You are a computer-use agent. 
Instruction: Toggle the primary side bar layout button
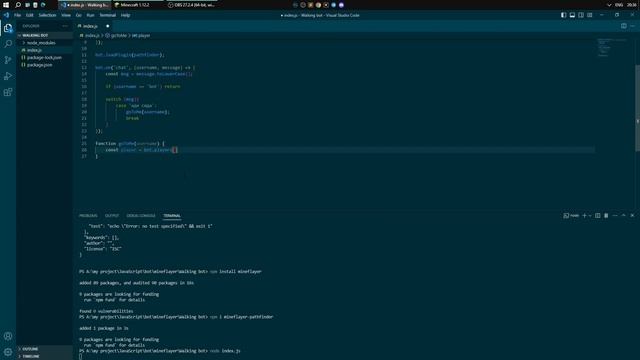pos(563,15)
